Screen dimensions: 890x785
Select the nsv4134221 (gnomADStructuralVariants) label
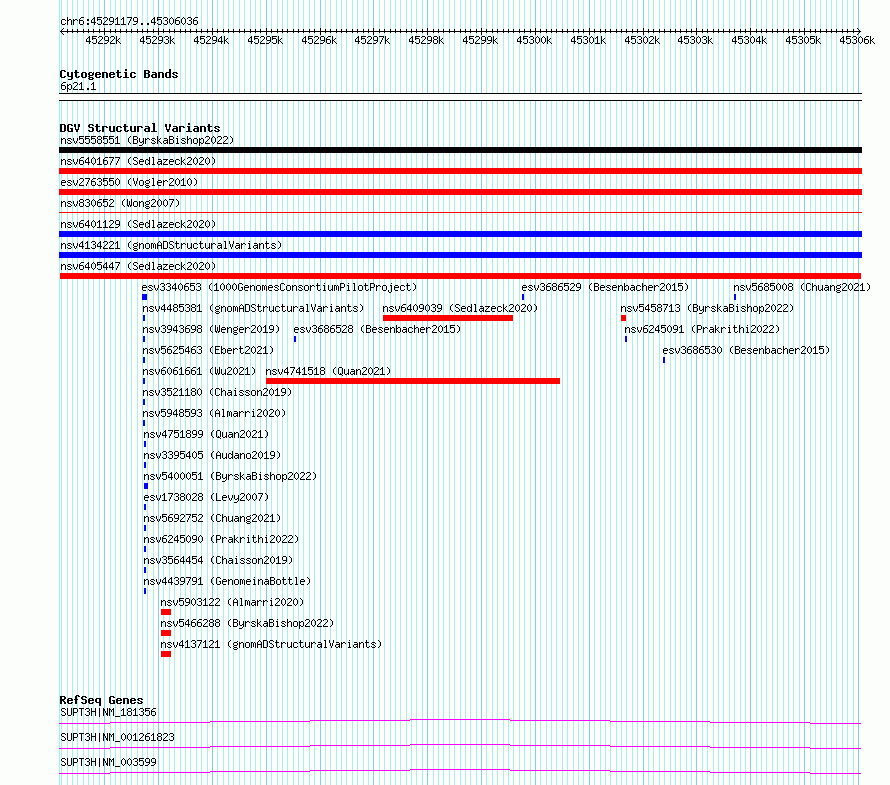[x=171, y=245]
